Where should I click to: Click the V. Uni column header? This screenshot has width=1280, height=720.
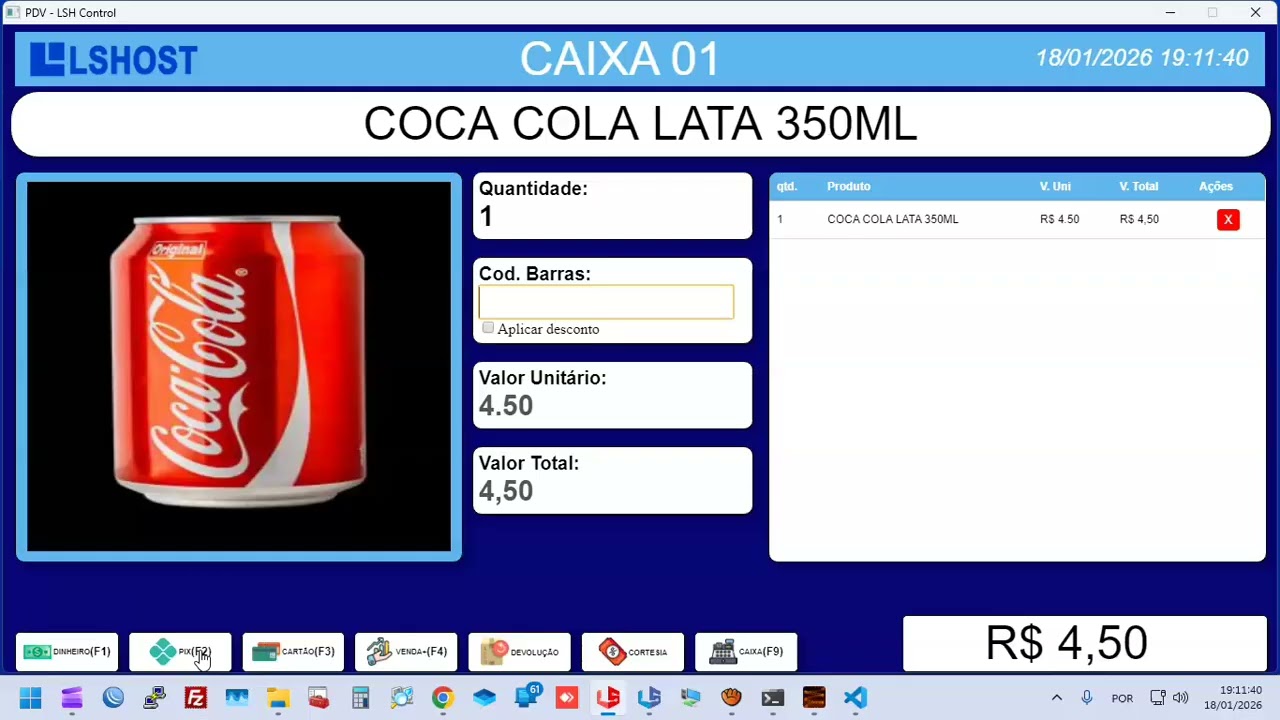click(x=1055, y=186)
